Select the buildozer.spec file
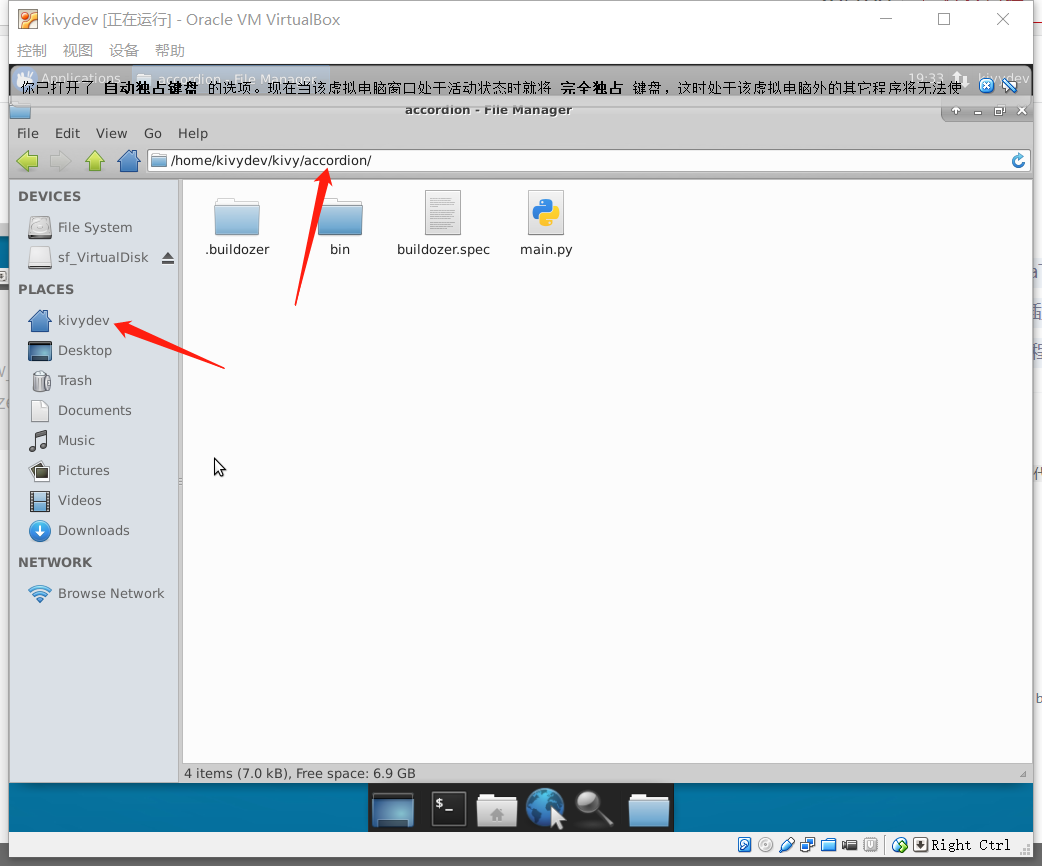This screenshot has height=866, width=1042. [443, 224]
